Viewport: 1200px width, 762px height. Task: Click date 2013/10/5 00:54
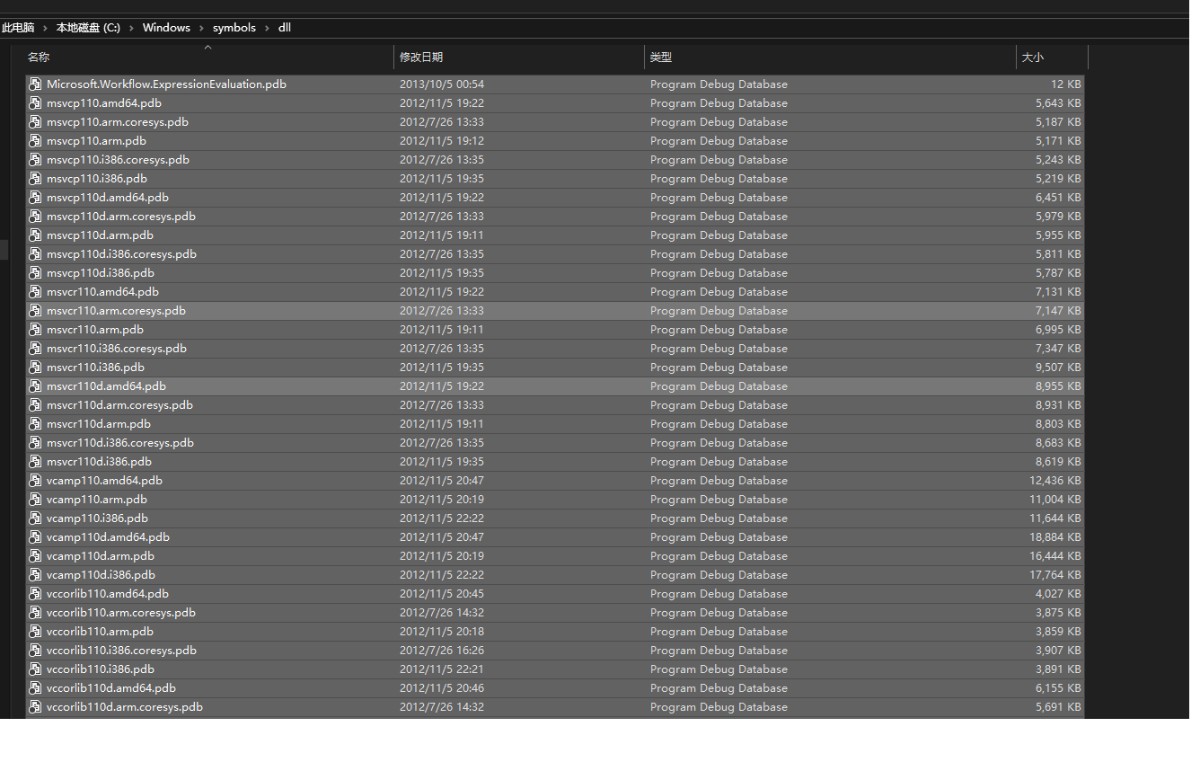442,85
